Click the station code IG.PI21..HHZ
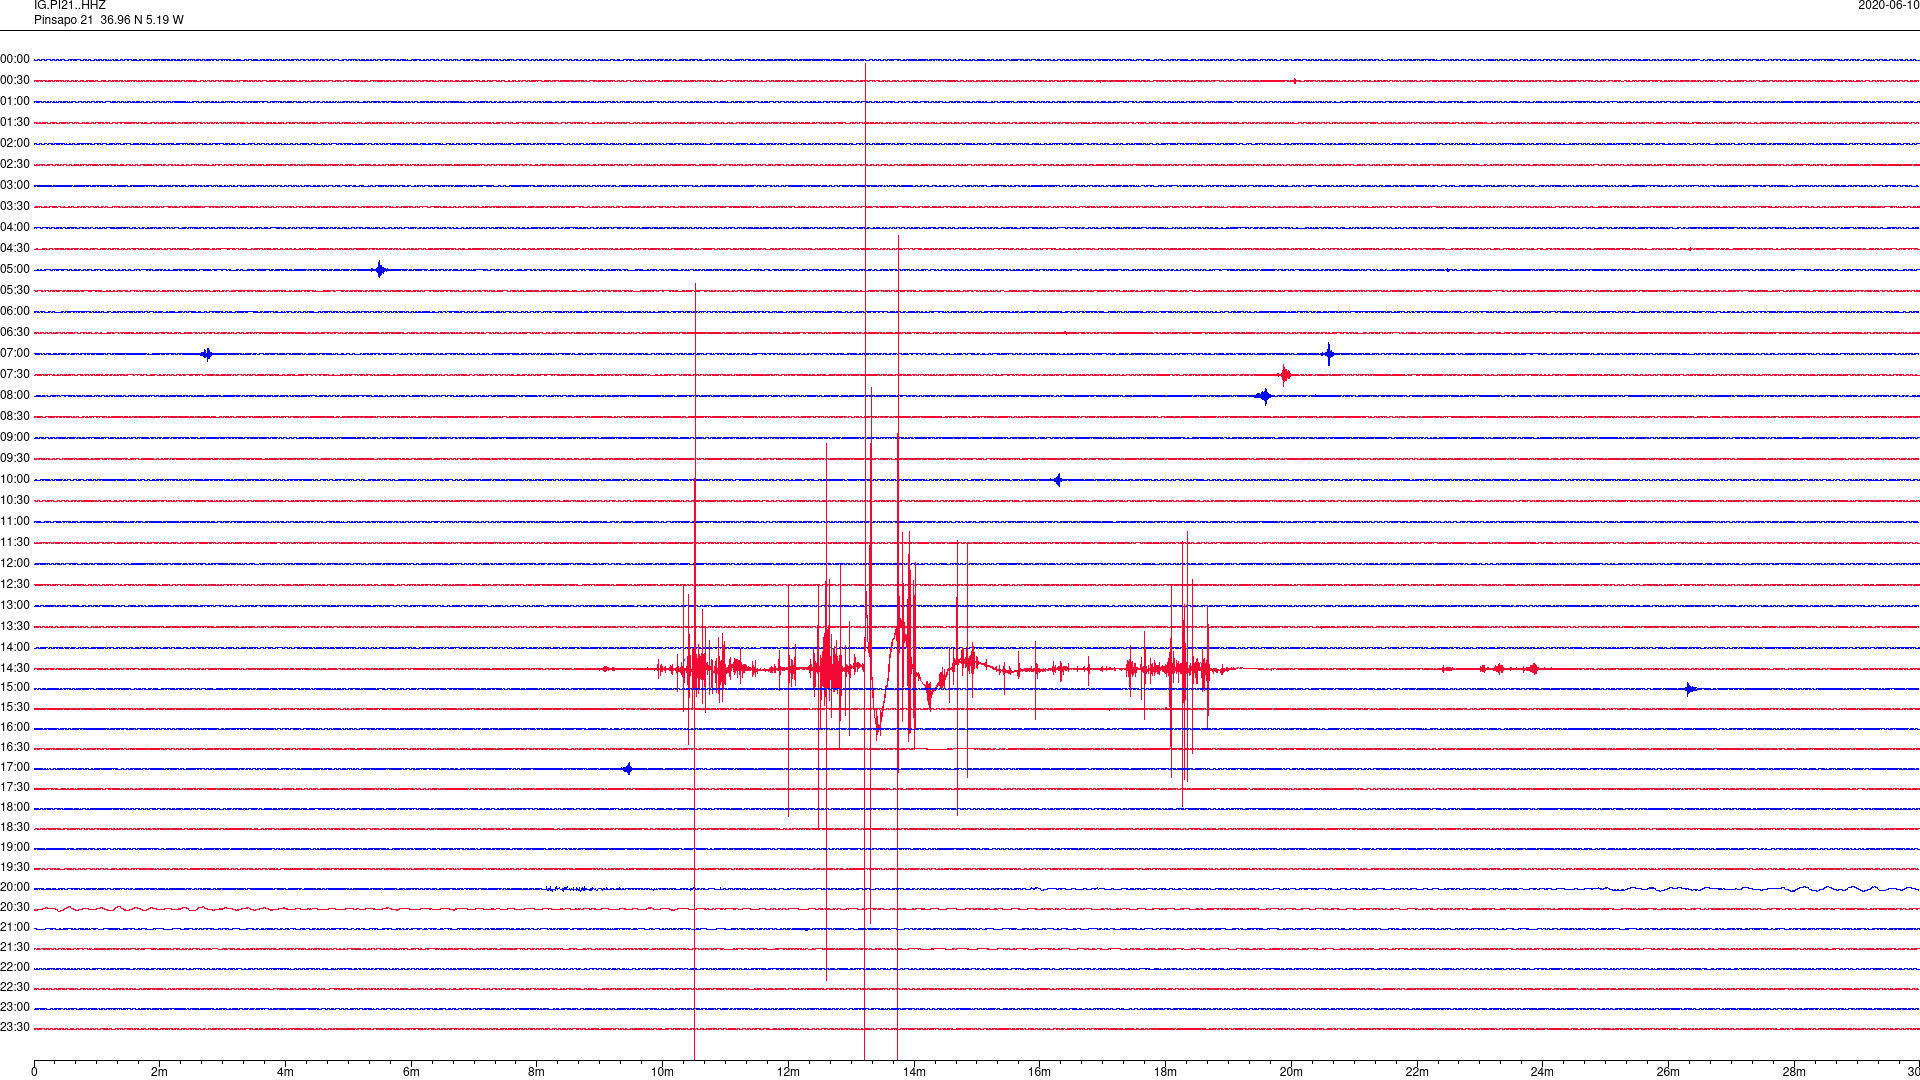 70,6
